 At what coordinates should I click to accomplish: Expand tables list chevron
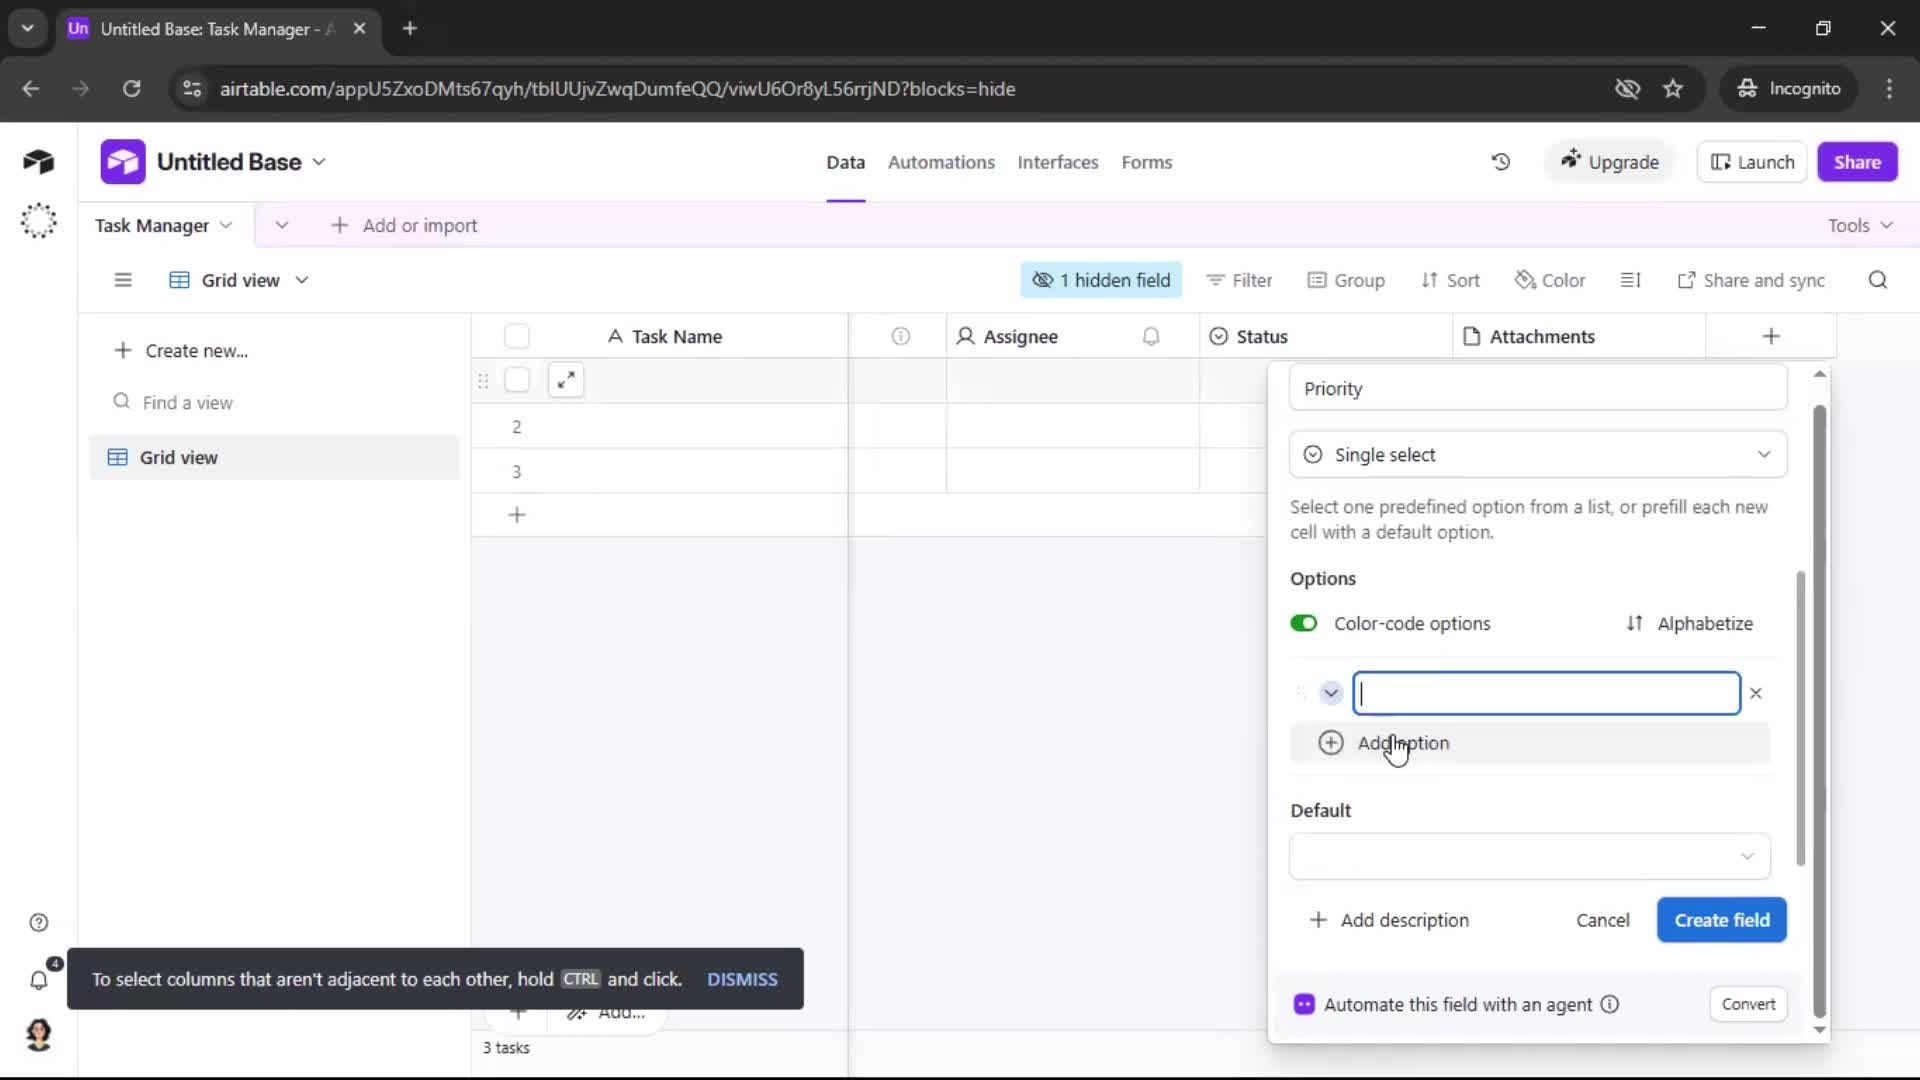point(282,225)
